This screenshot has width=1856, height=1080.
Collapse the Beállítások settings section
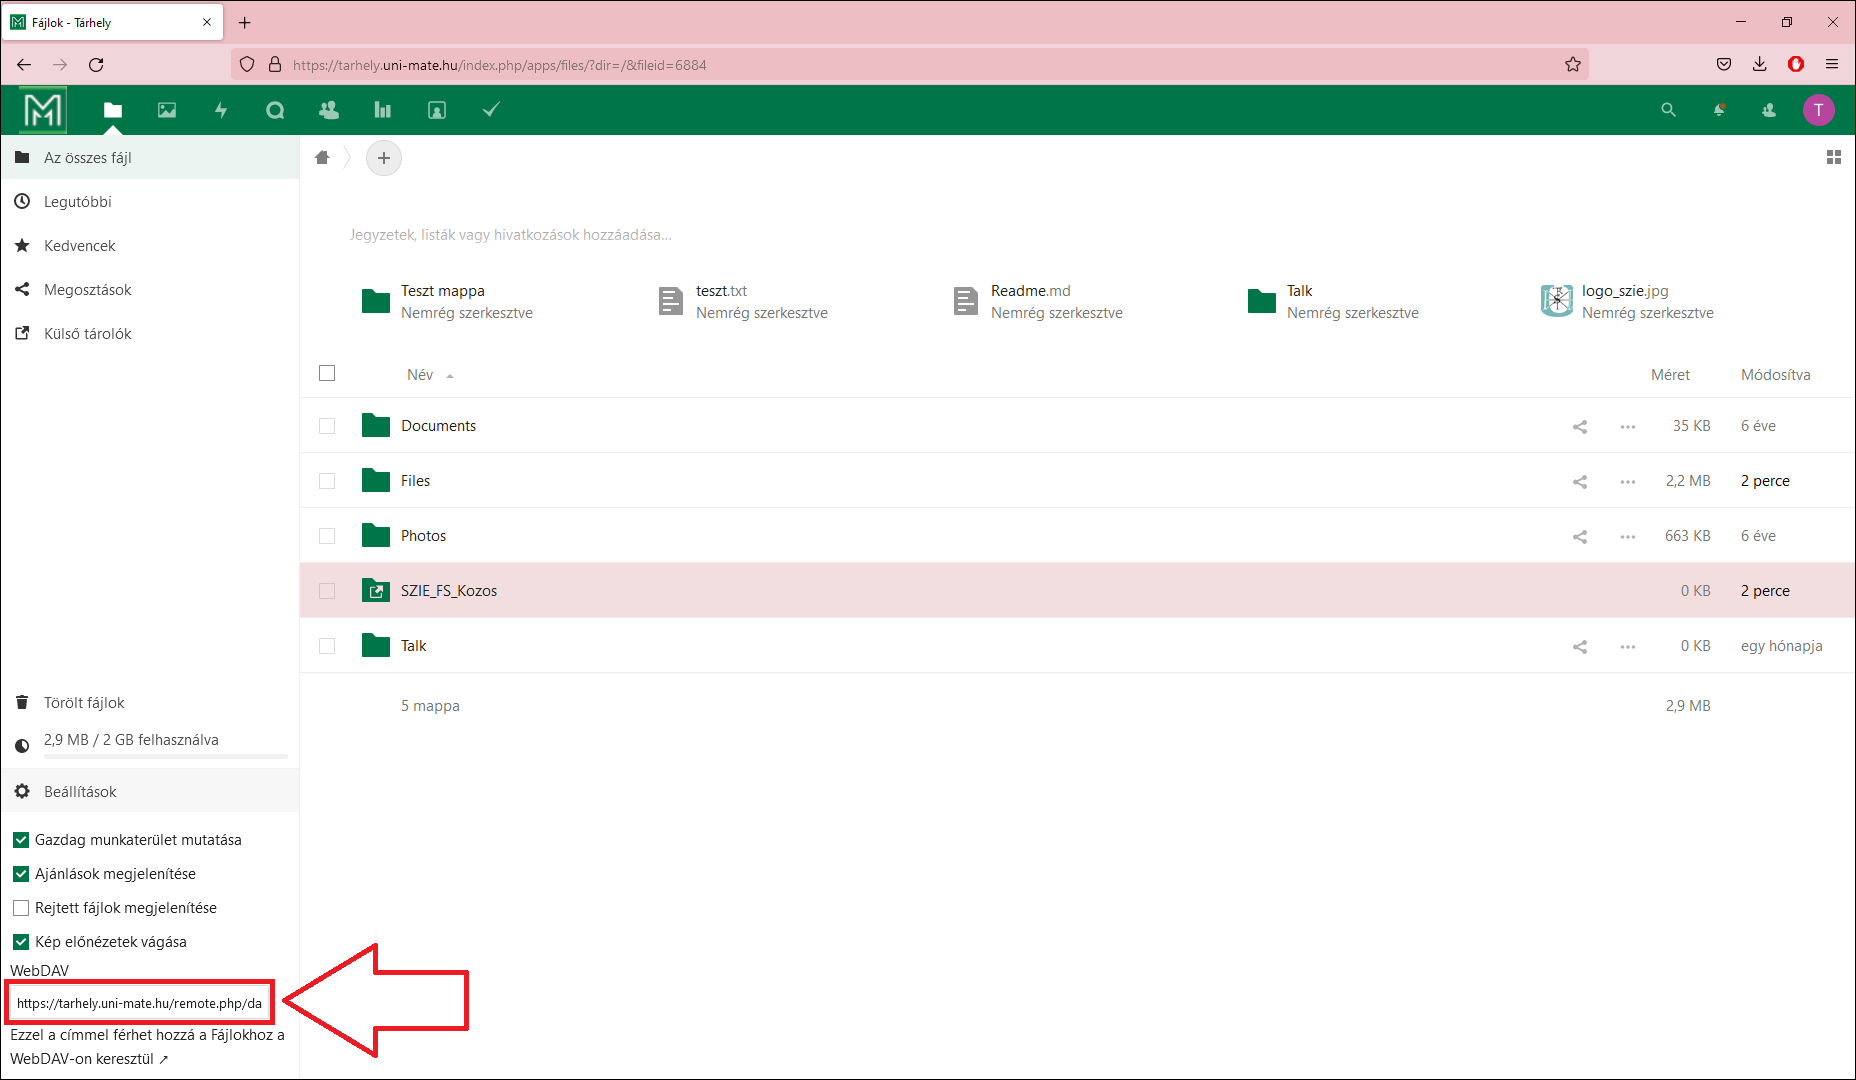click(x=80, y=792)
